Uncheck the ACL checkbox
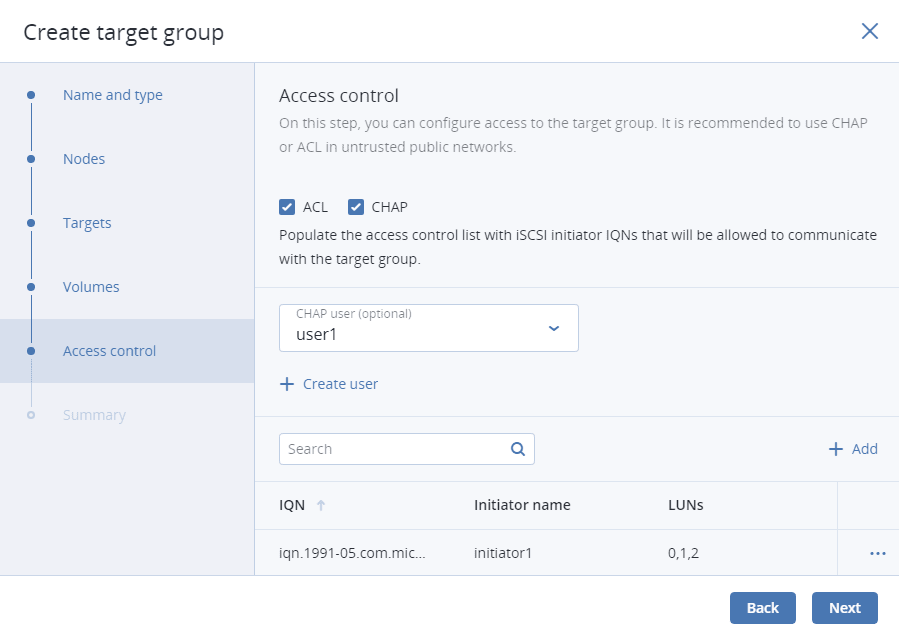 287,207
